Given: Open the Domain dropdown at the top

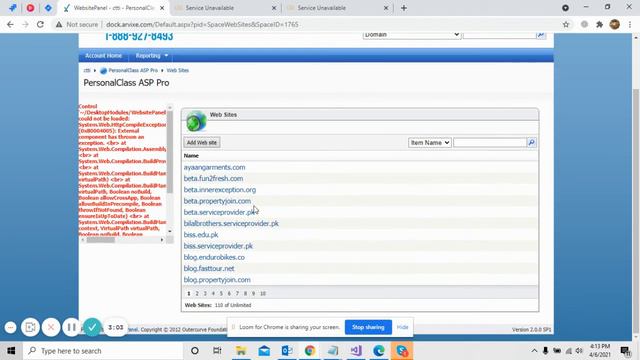Looking at the screenshot, I should [411, 35].
